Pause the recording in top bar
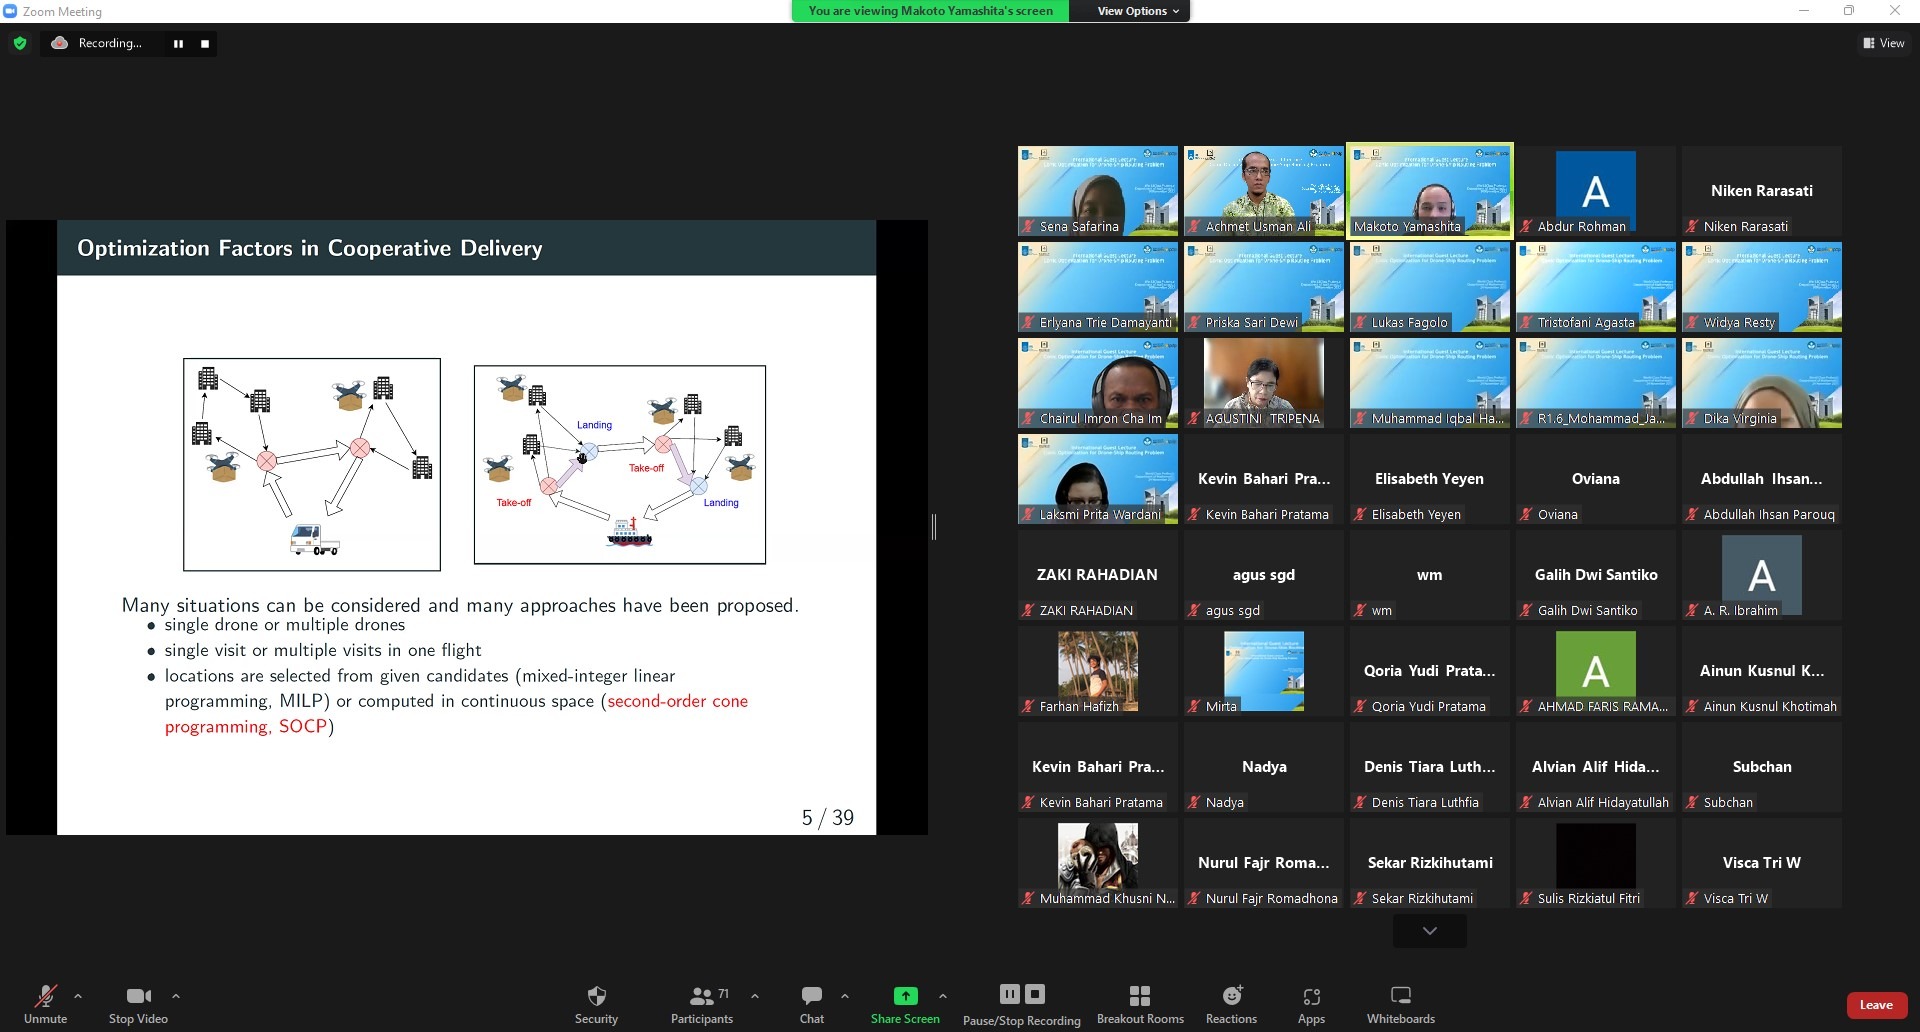 pyautogui.click(x=178, y=44)
